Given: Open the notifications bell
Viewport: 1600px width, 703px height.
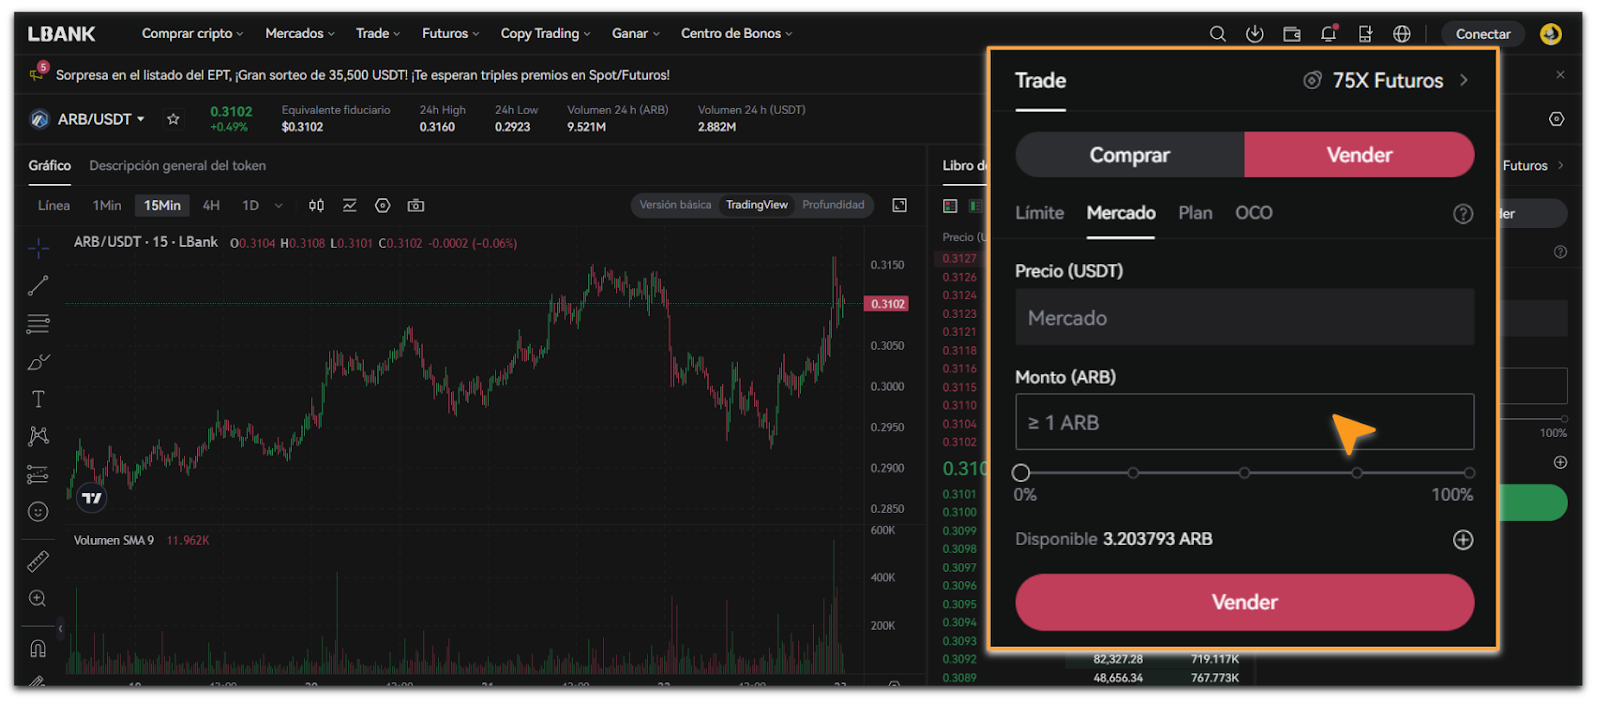Looking at the screenshot, I should click(x=1329, y=34).
